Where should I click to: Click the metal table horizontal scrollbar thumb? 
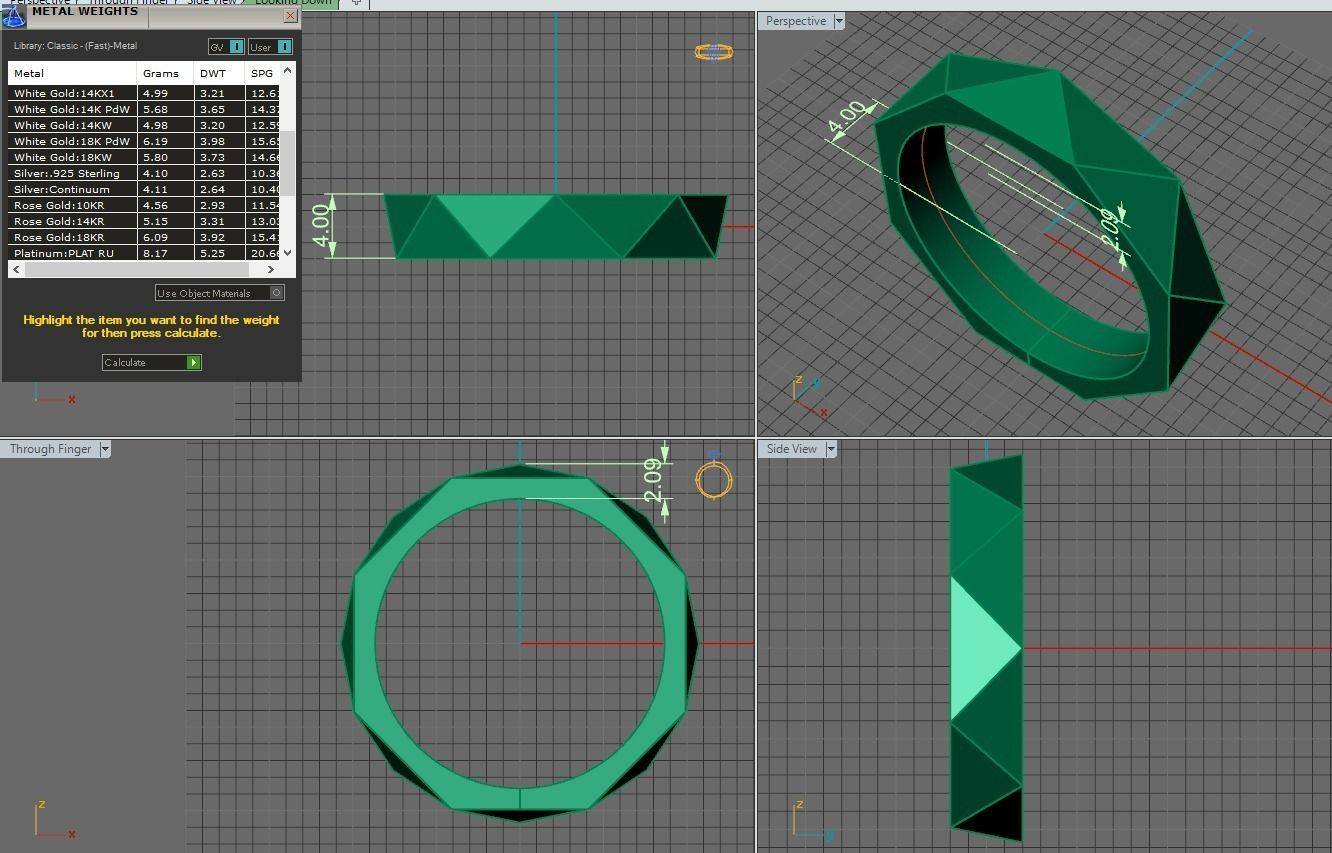(x=136, y=269)
